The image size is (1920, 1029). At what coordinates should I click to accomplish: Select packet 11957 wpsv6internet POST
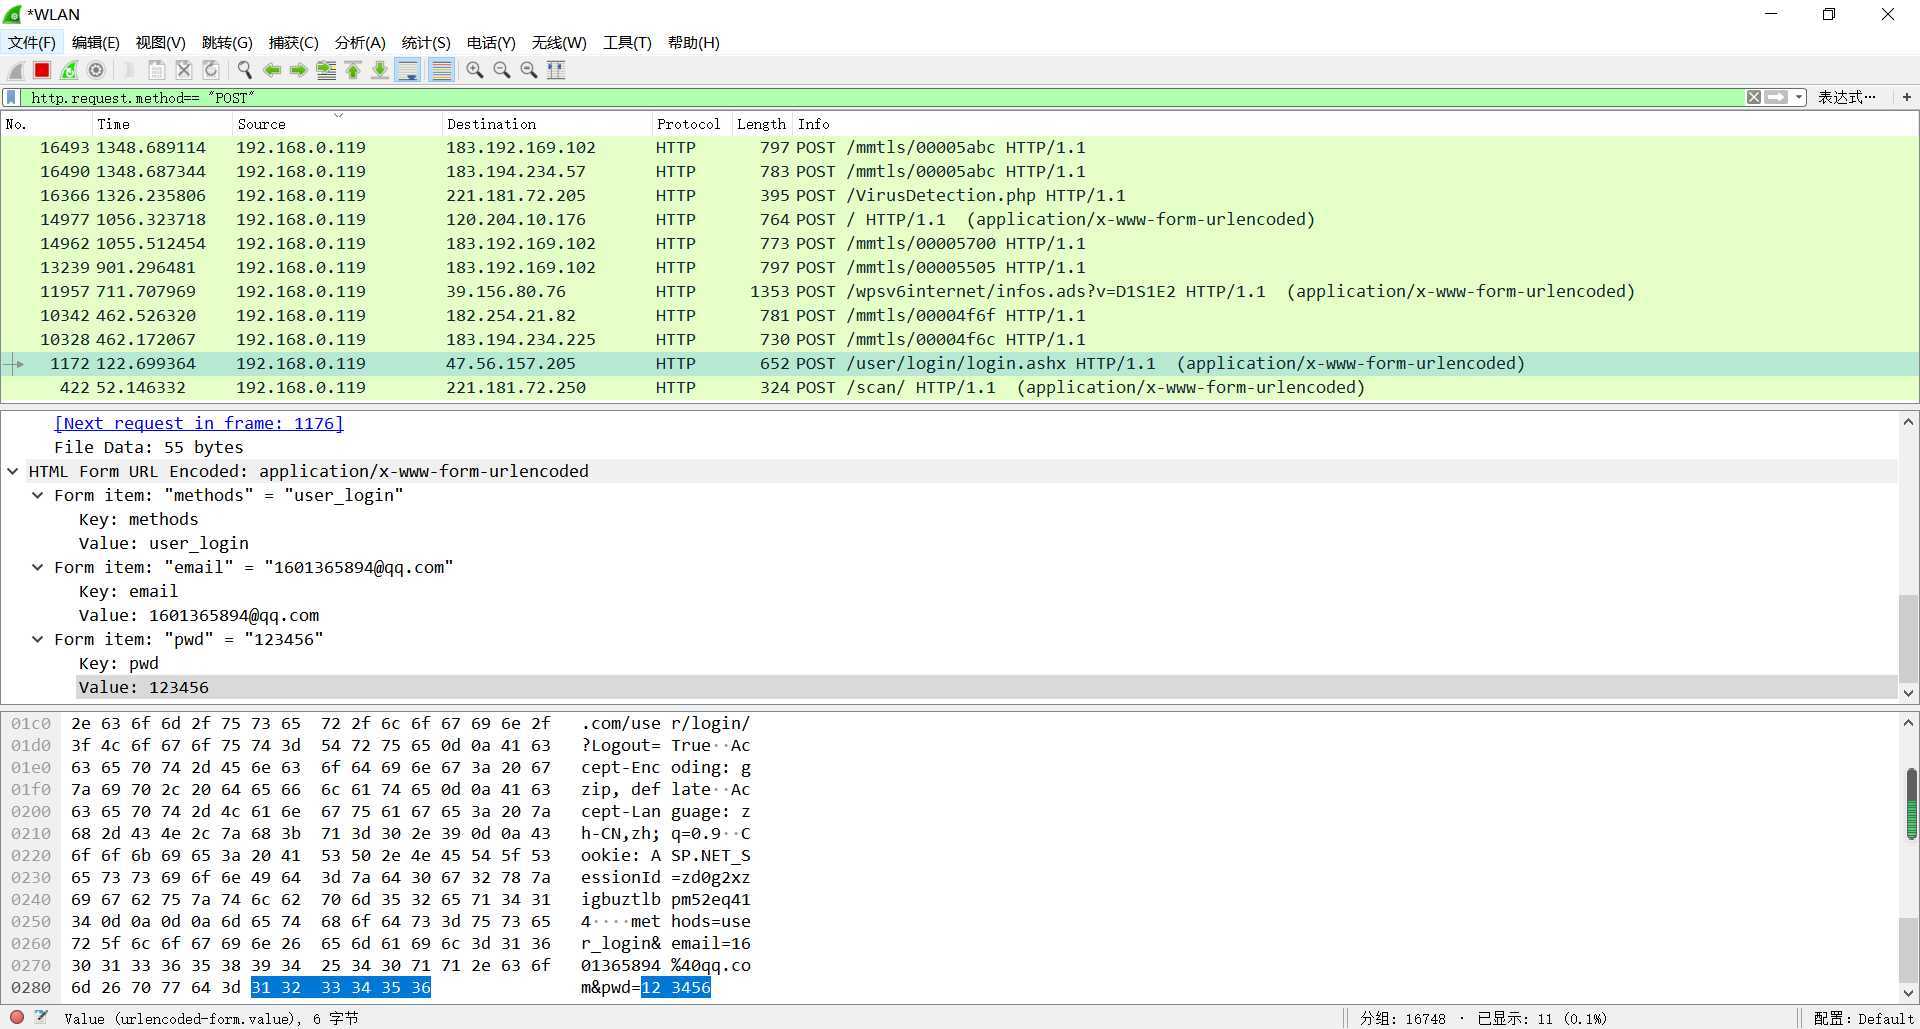(959, 291)
